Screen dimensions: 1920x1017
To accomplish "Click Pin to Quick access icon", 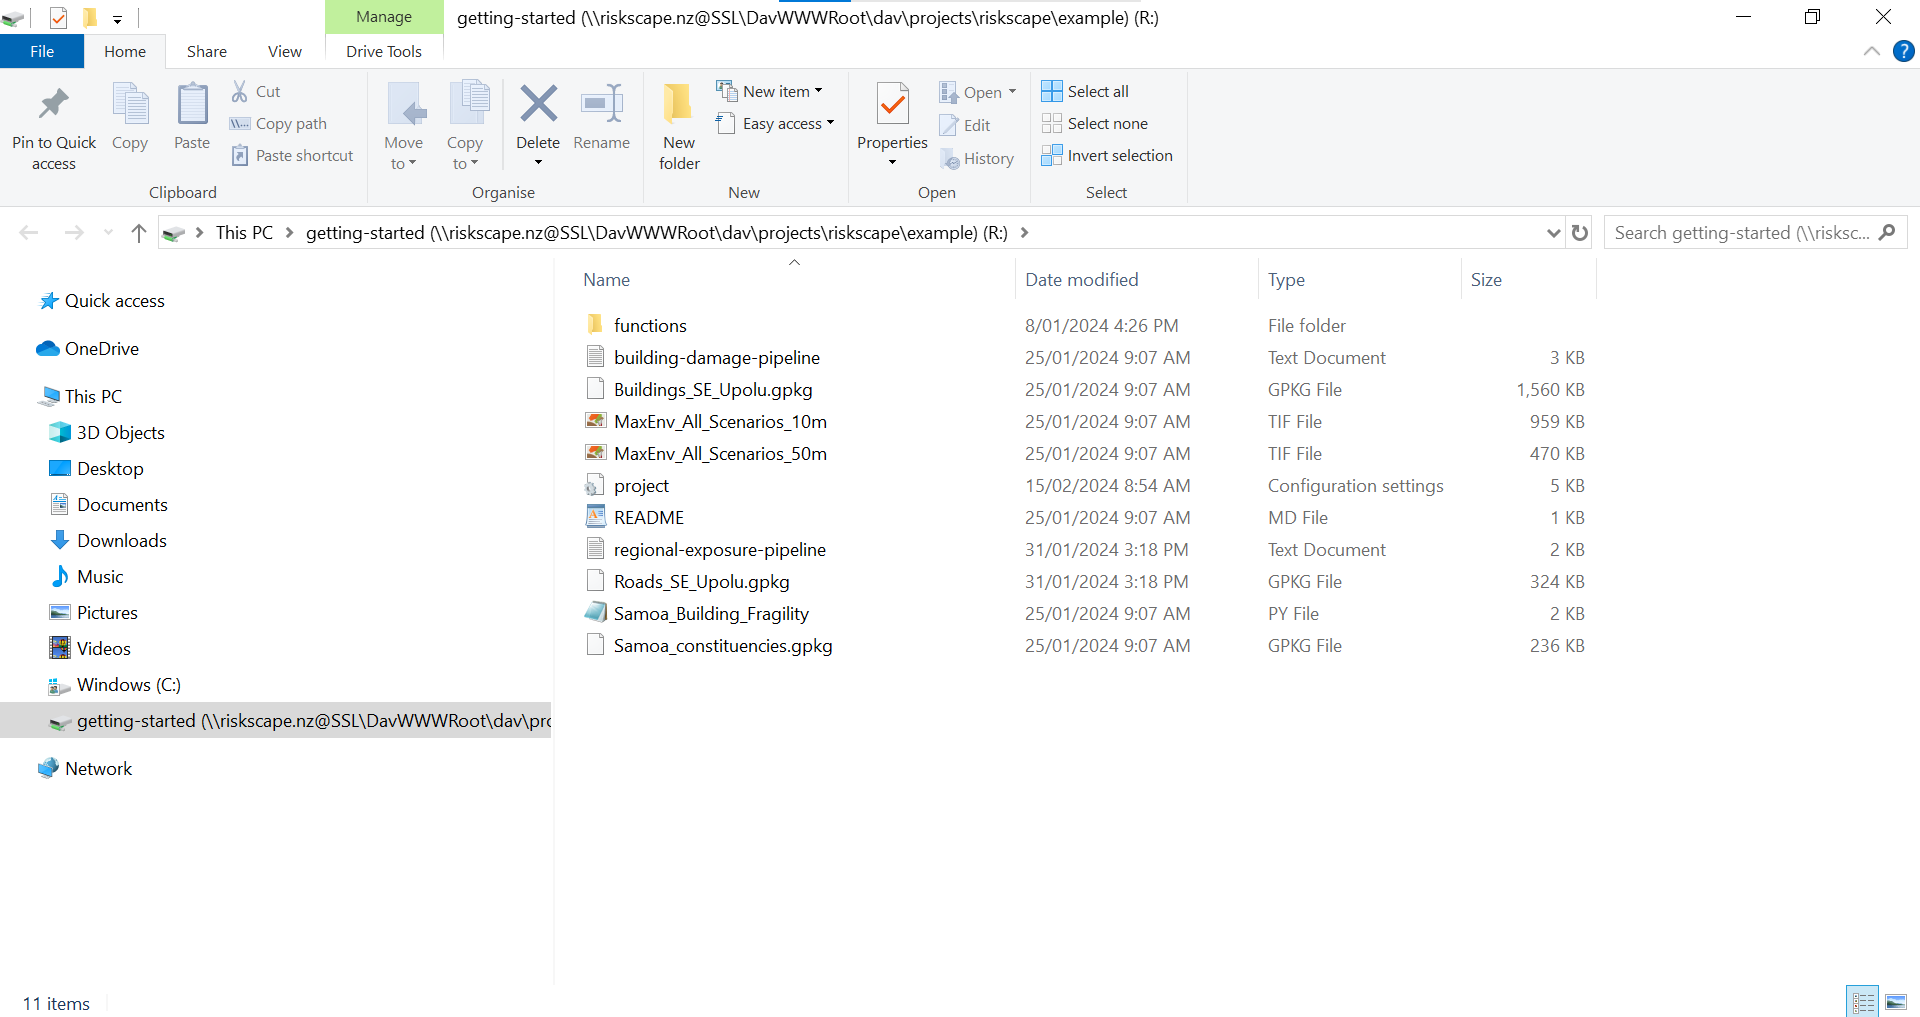I will (54, 106).
